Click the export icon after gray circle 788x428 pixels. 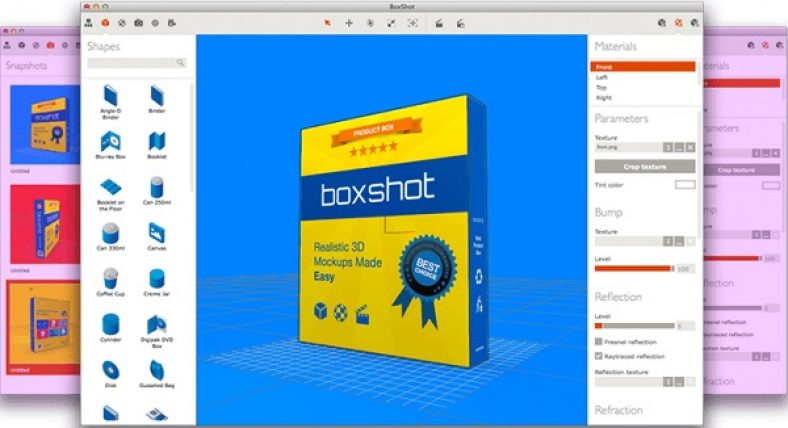click(172, 23)
